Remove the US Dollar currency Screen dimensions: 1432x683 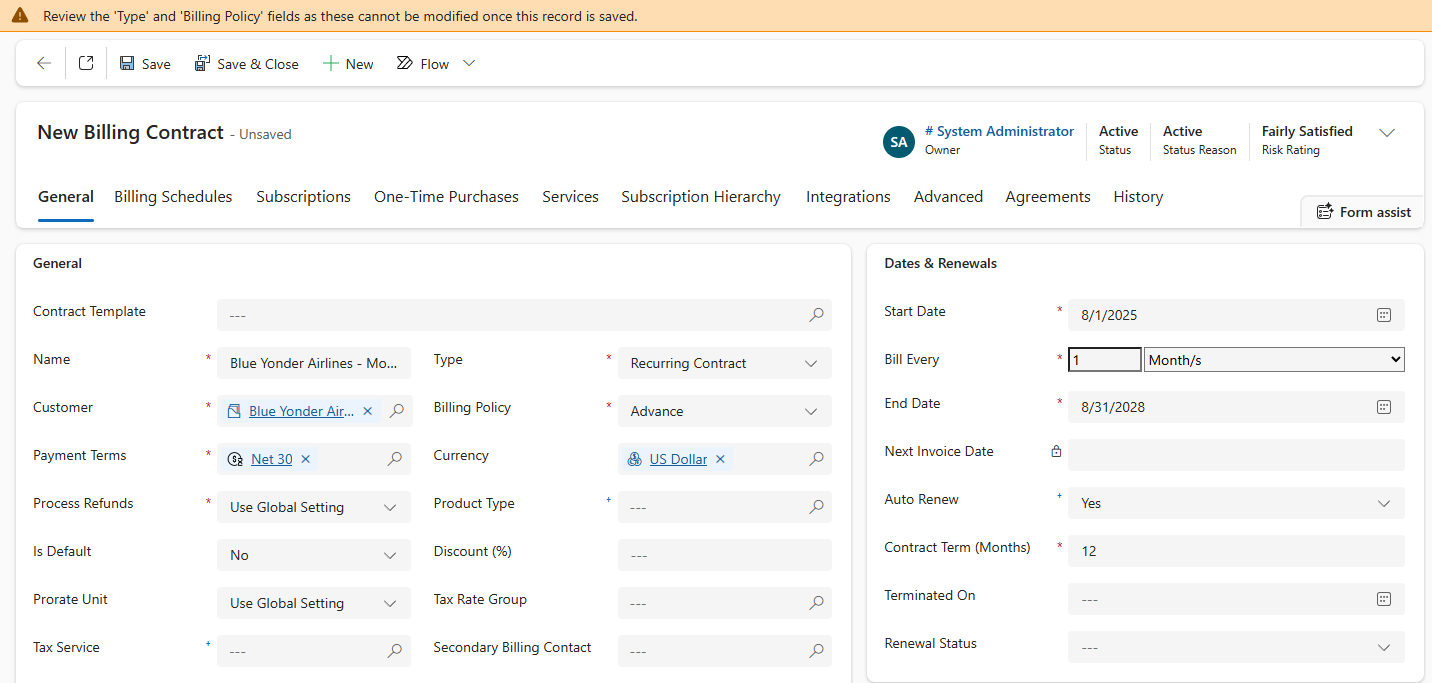coord(720,459)
